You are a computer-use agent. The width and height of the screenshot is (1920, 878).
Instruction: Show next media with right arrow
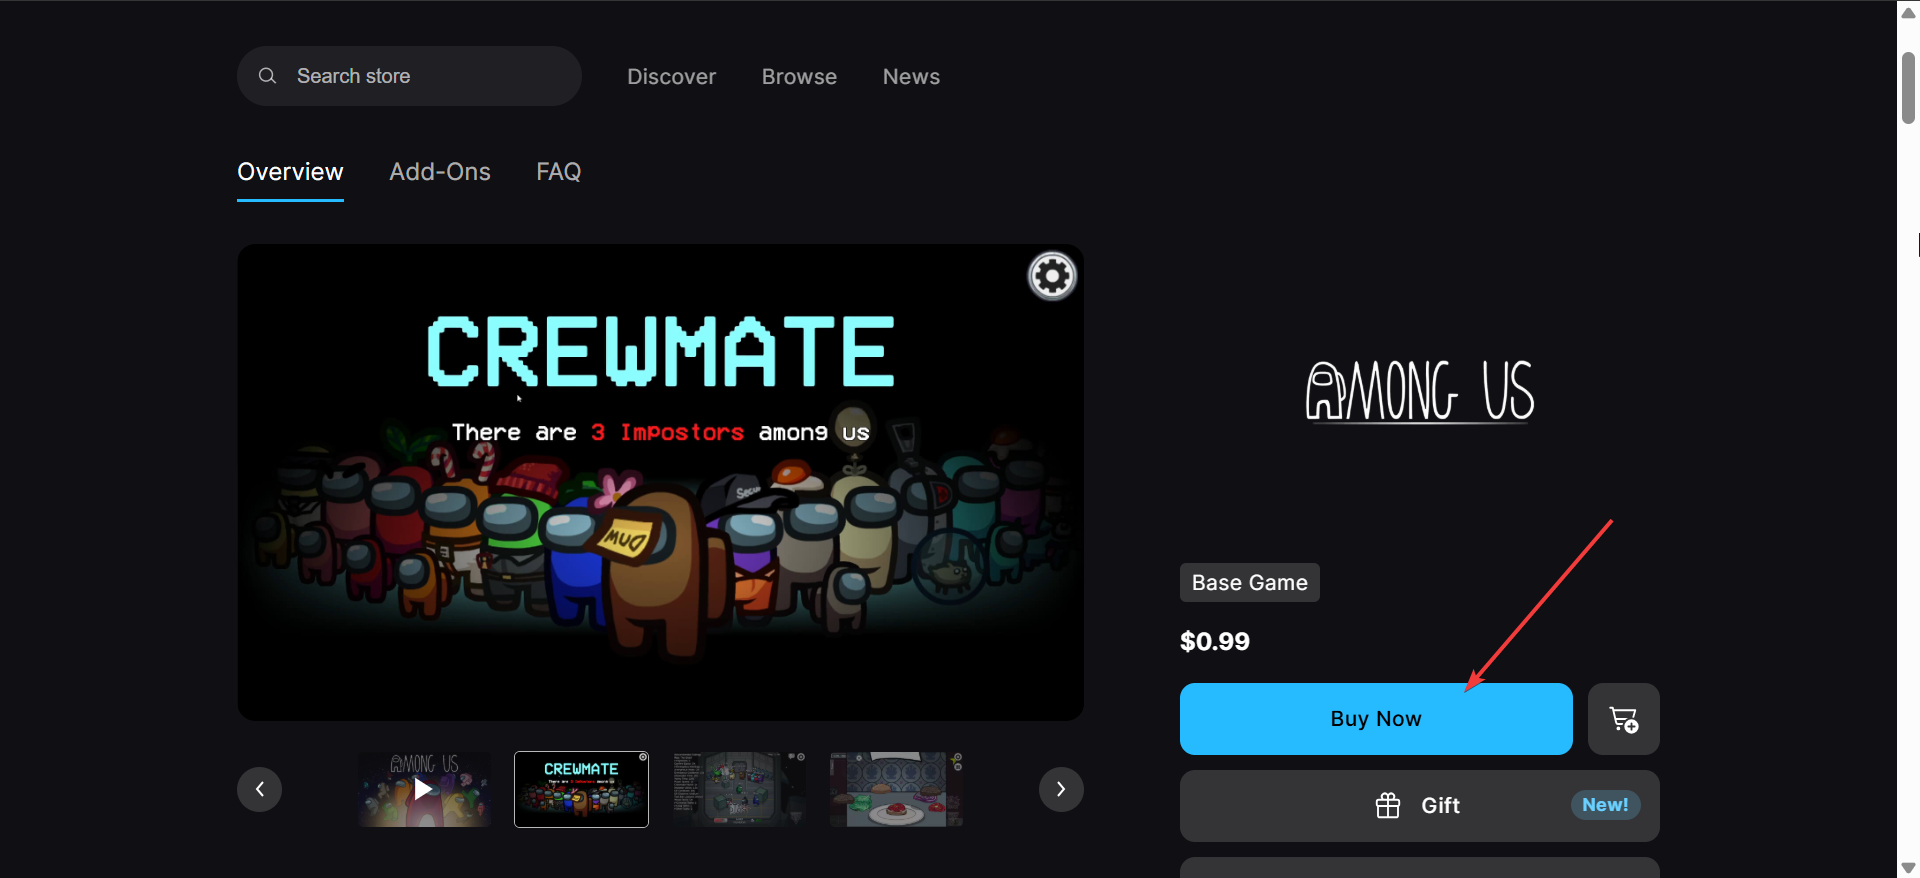click(1061, 790)
